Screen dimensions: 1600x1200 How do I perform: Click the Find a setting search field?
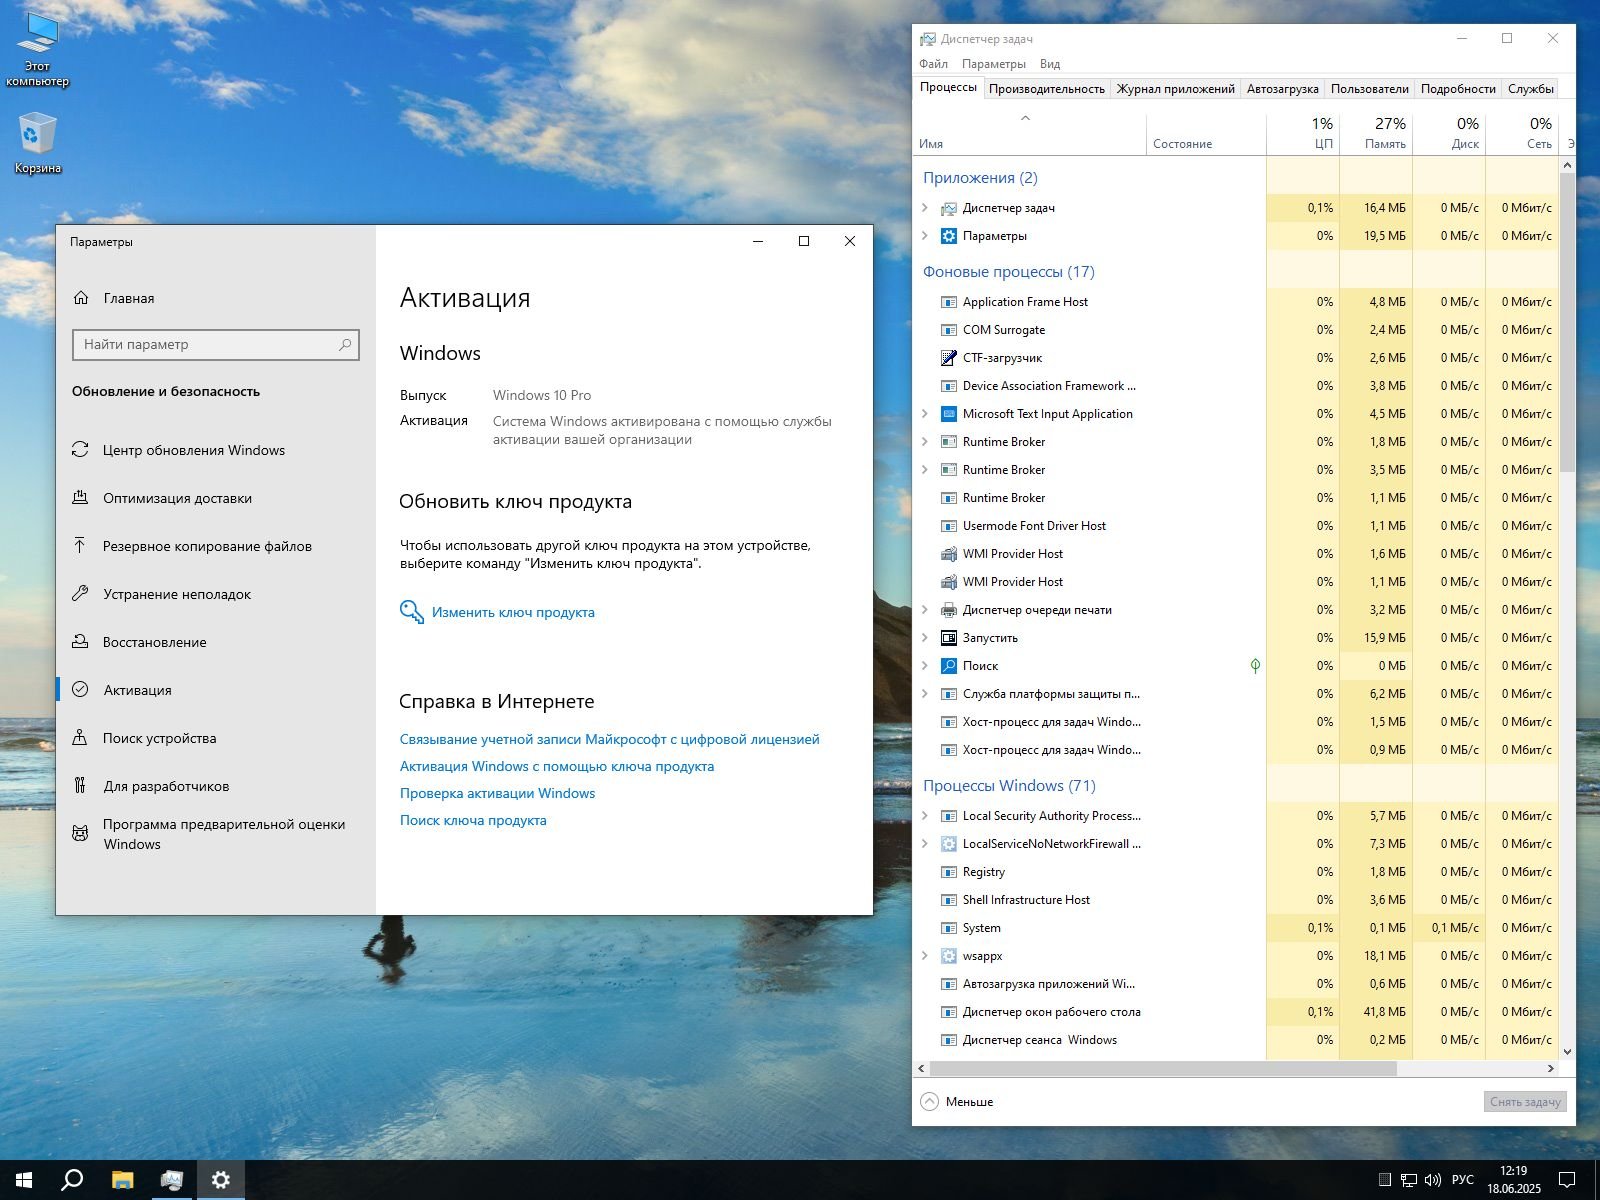[207, 344]
